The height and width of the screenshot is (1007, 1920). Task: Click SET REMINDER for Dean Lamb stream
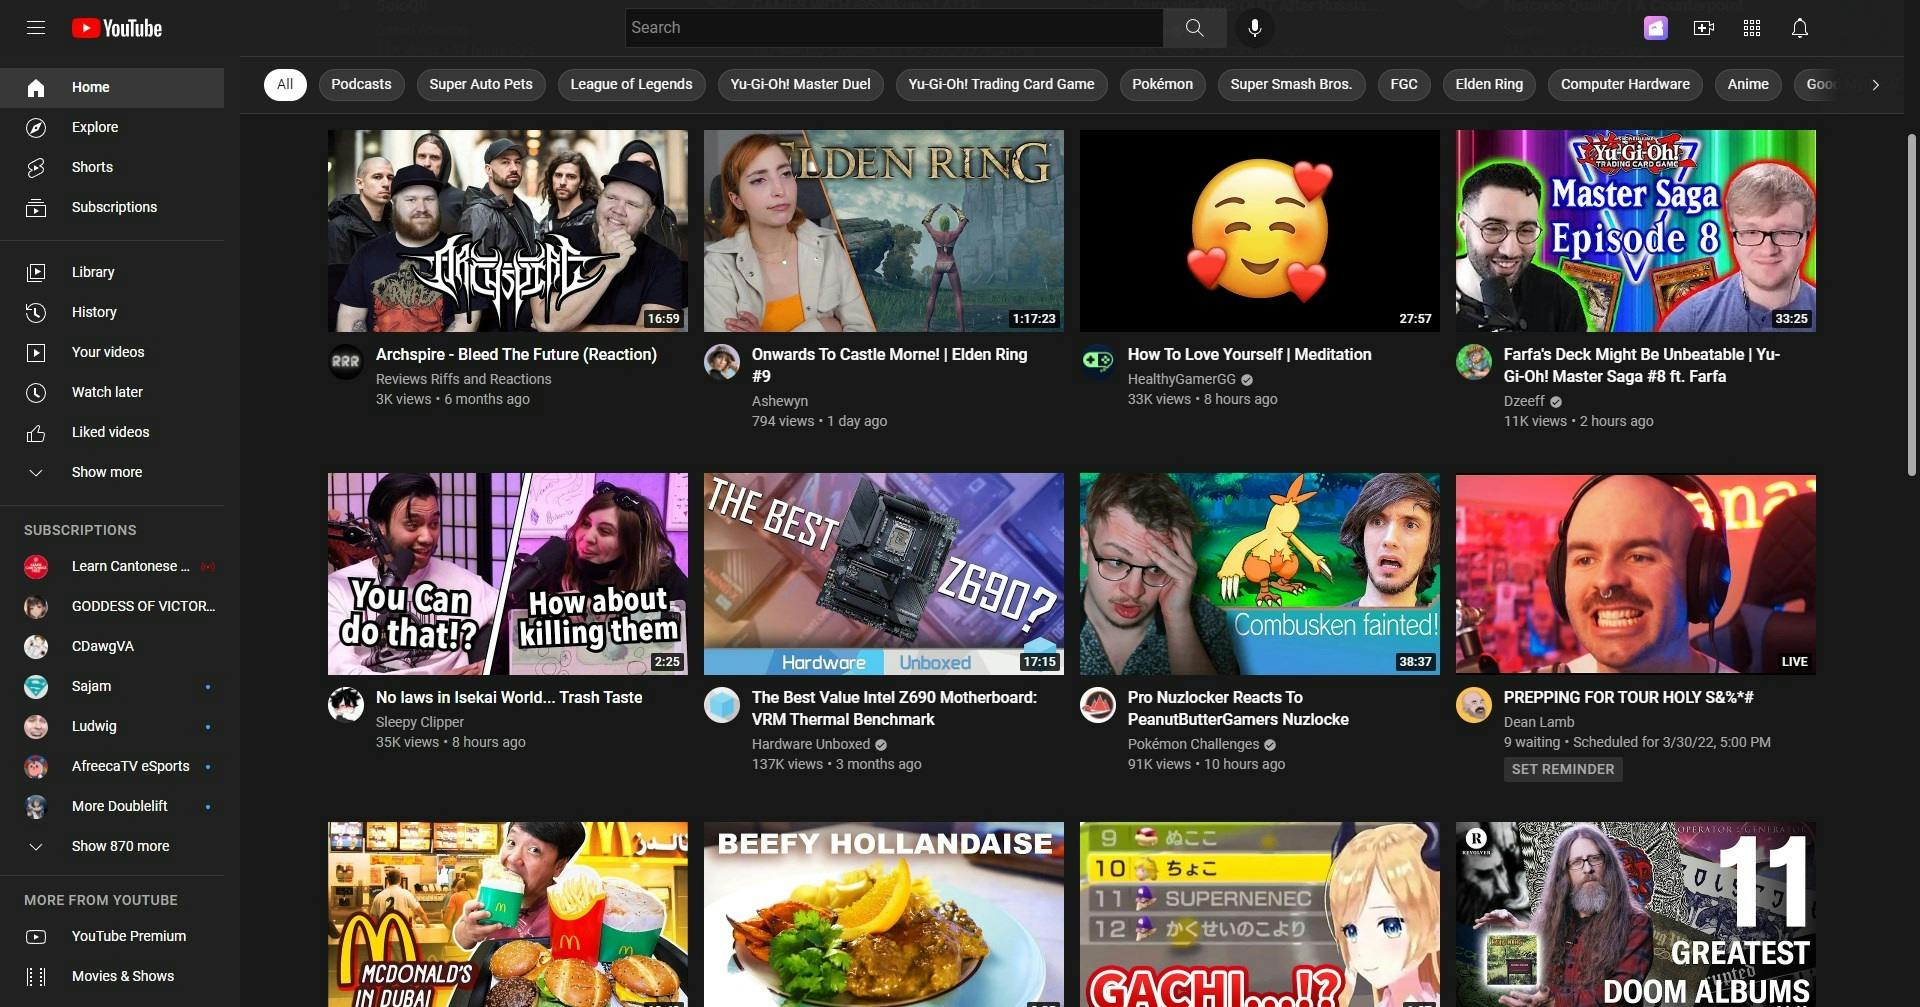tap(1563, 769)
